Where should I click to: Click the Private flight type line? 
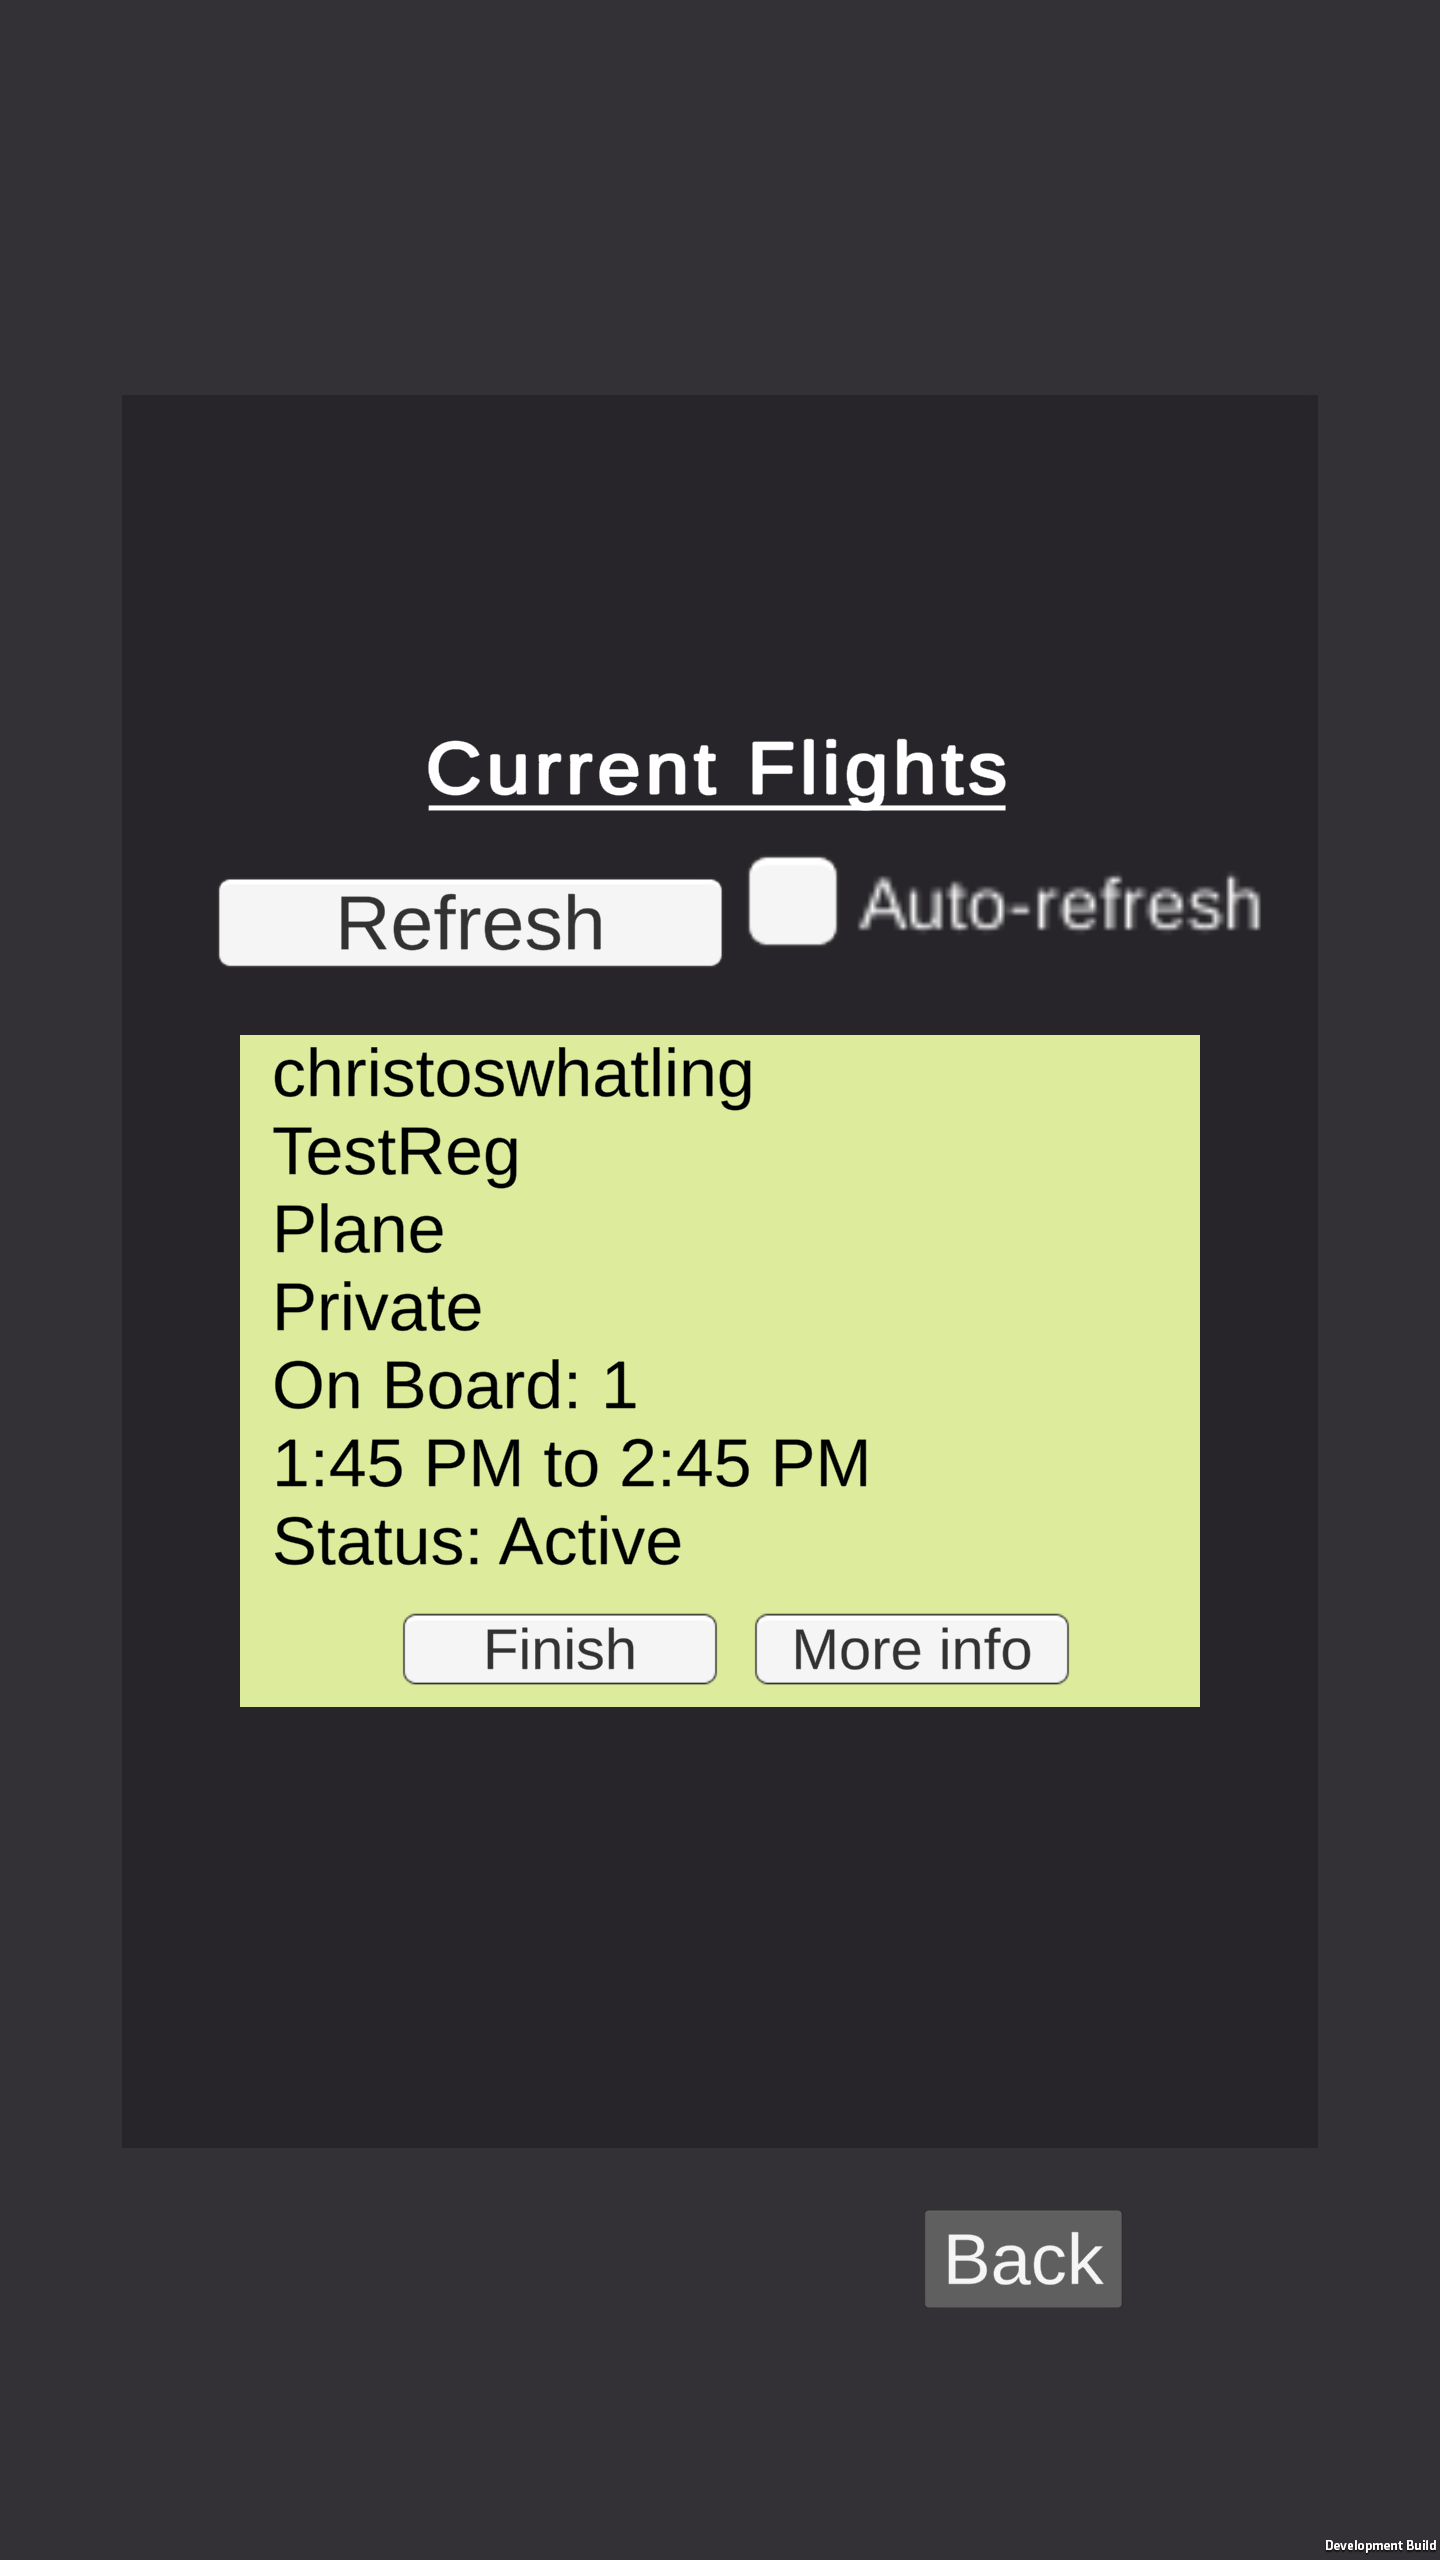[377, 1308]
